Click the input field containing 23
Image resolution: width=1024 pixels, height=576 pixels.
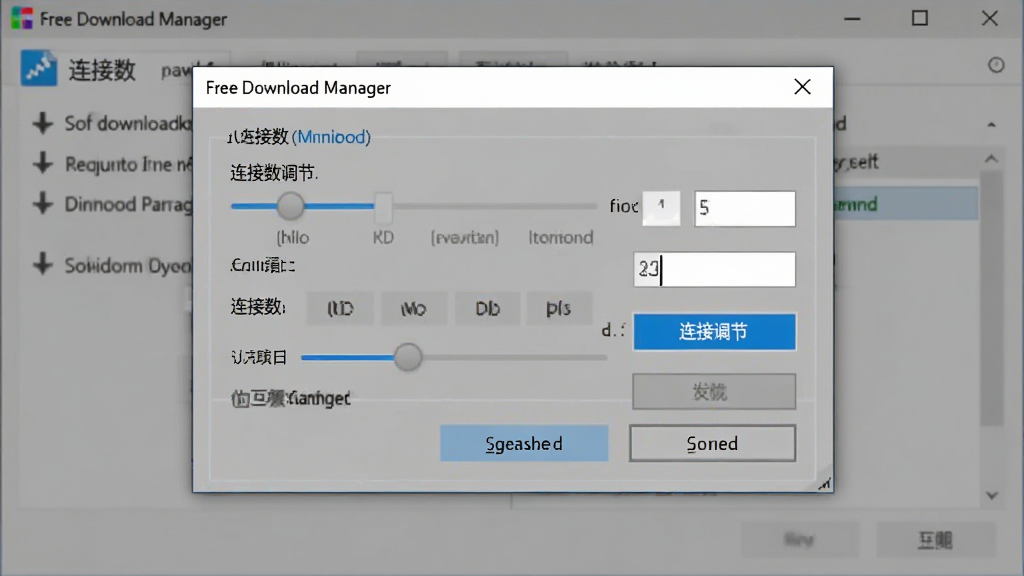pyautogui.click(x=714, y=269)
